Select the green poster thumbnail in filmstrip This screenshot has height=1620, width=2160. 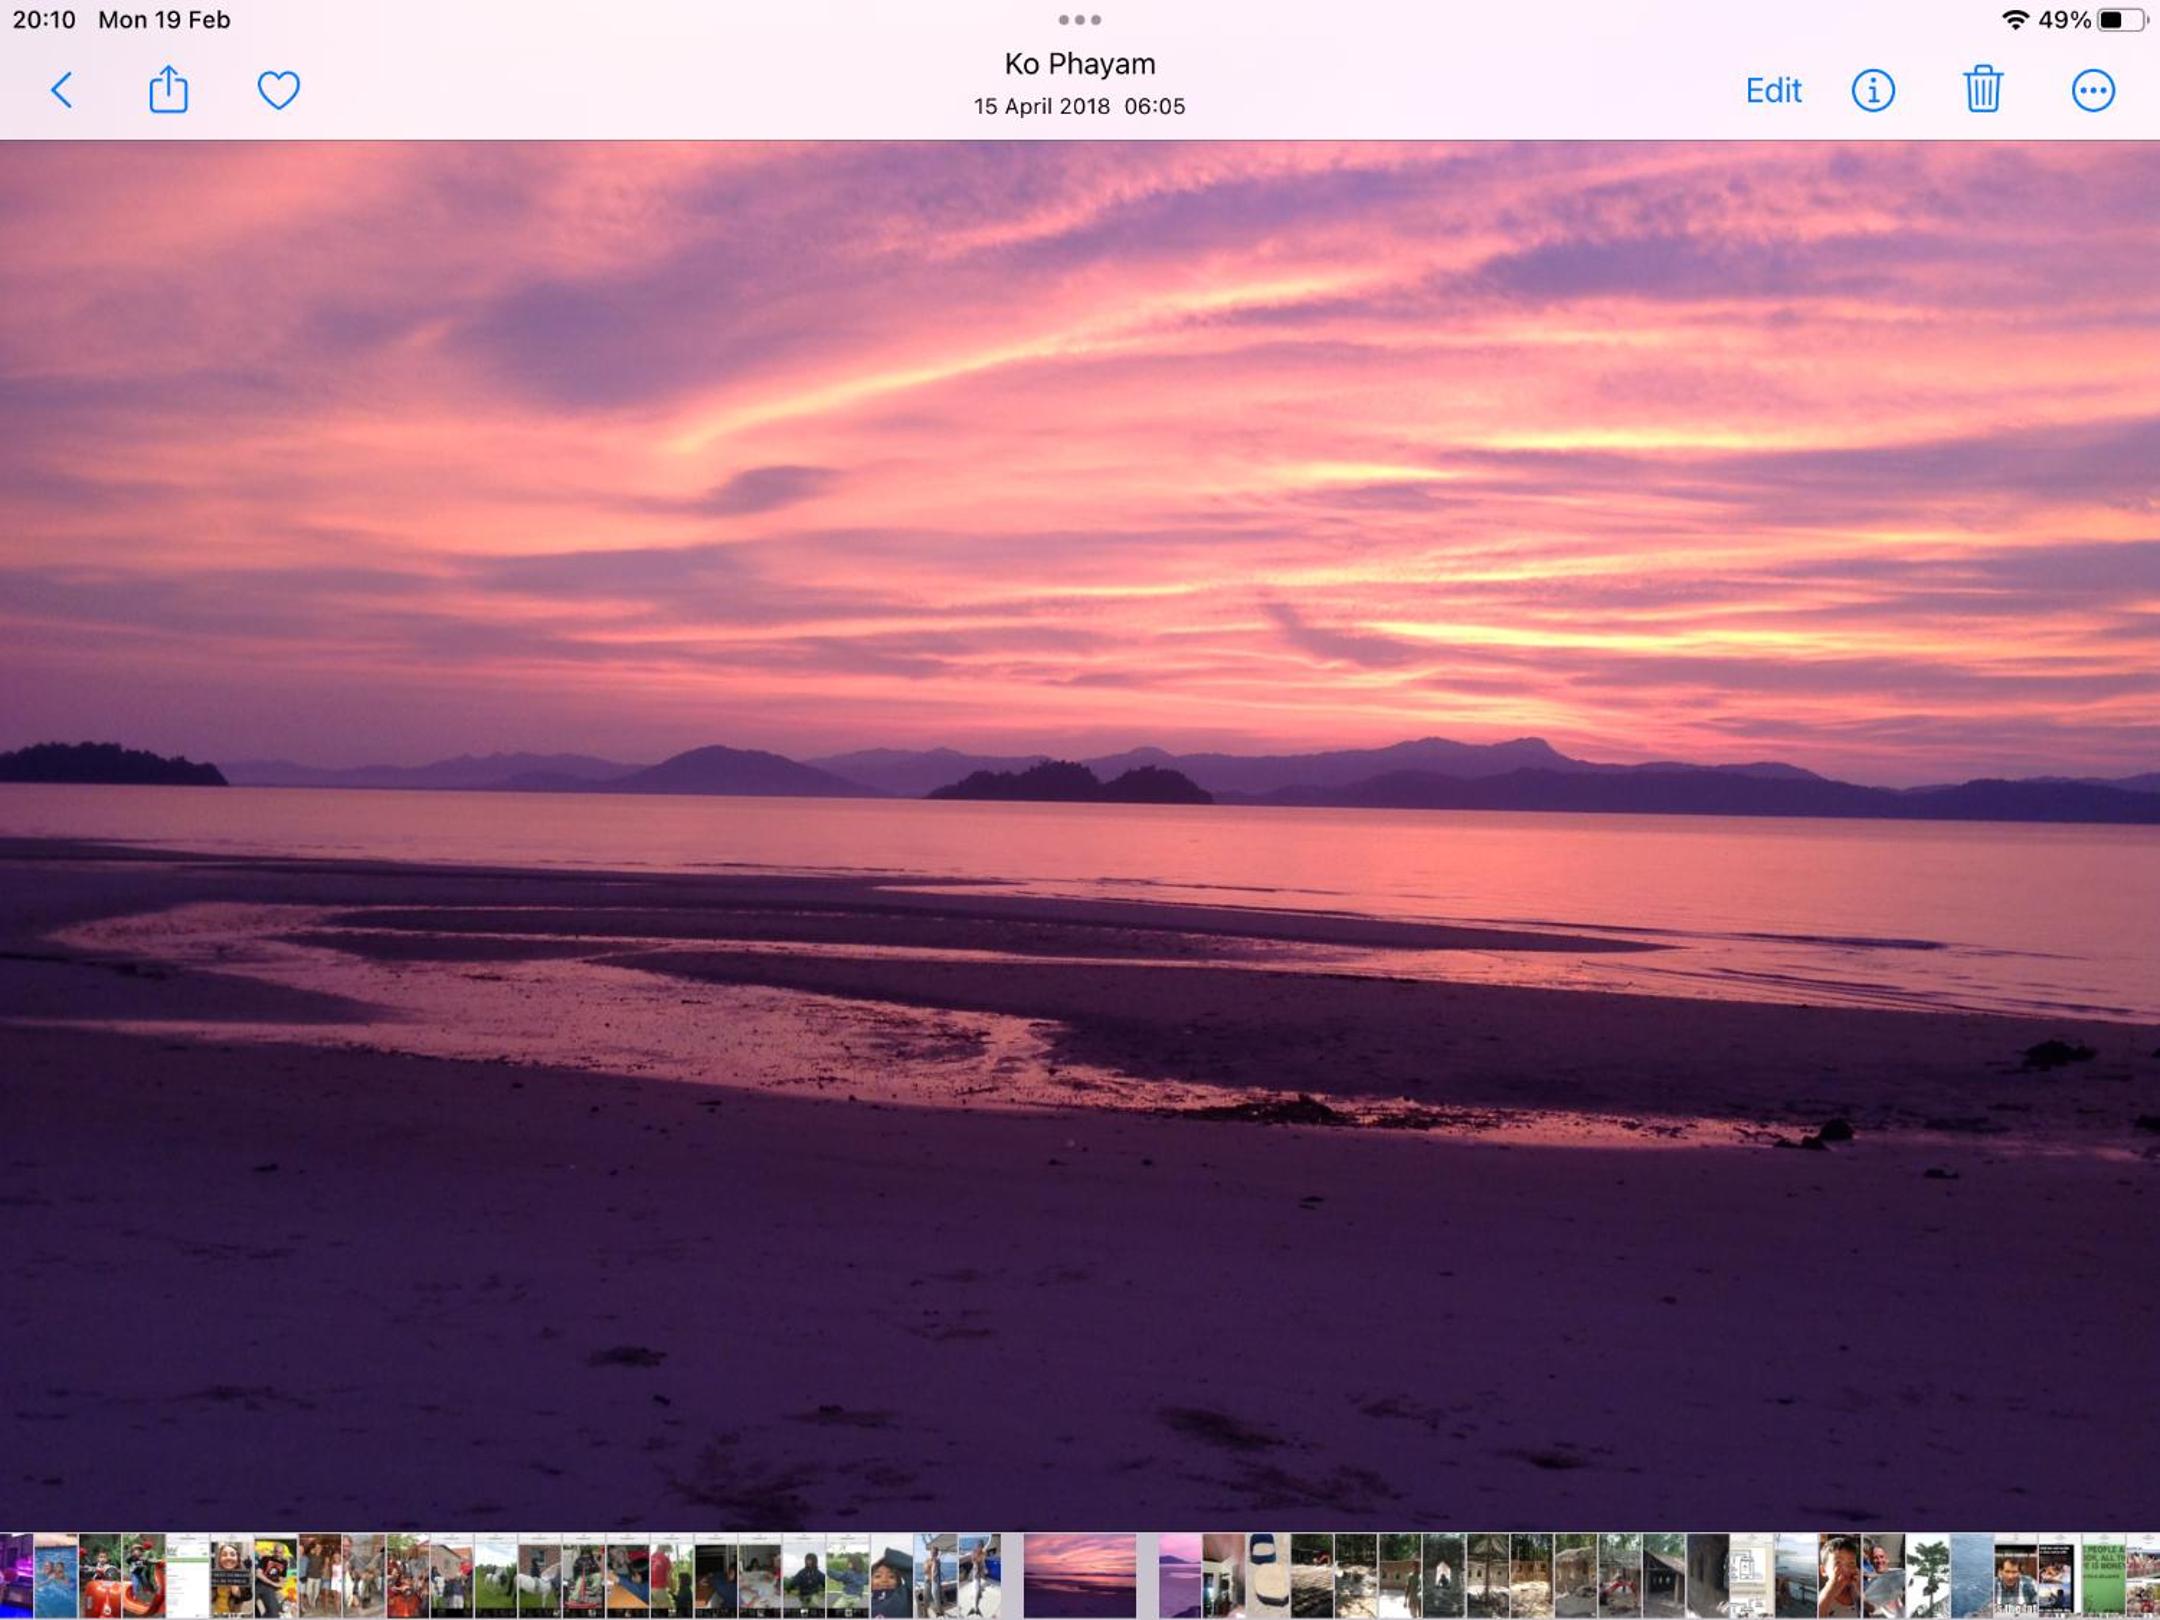click(2103, 1576)
